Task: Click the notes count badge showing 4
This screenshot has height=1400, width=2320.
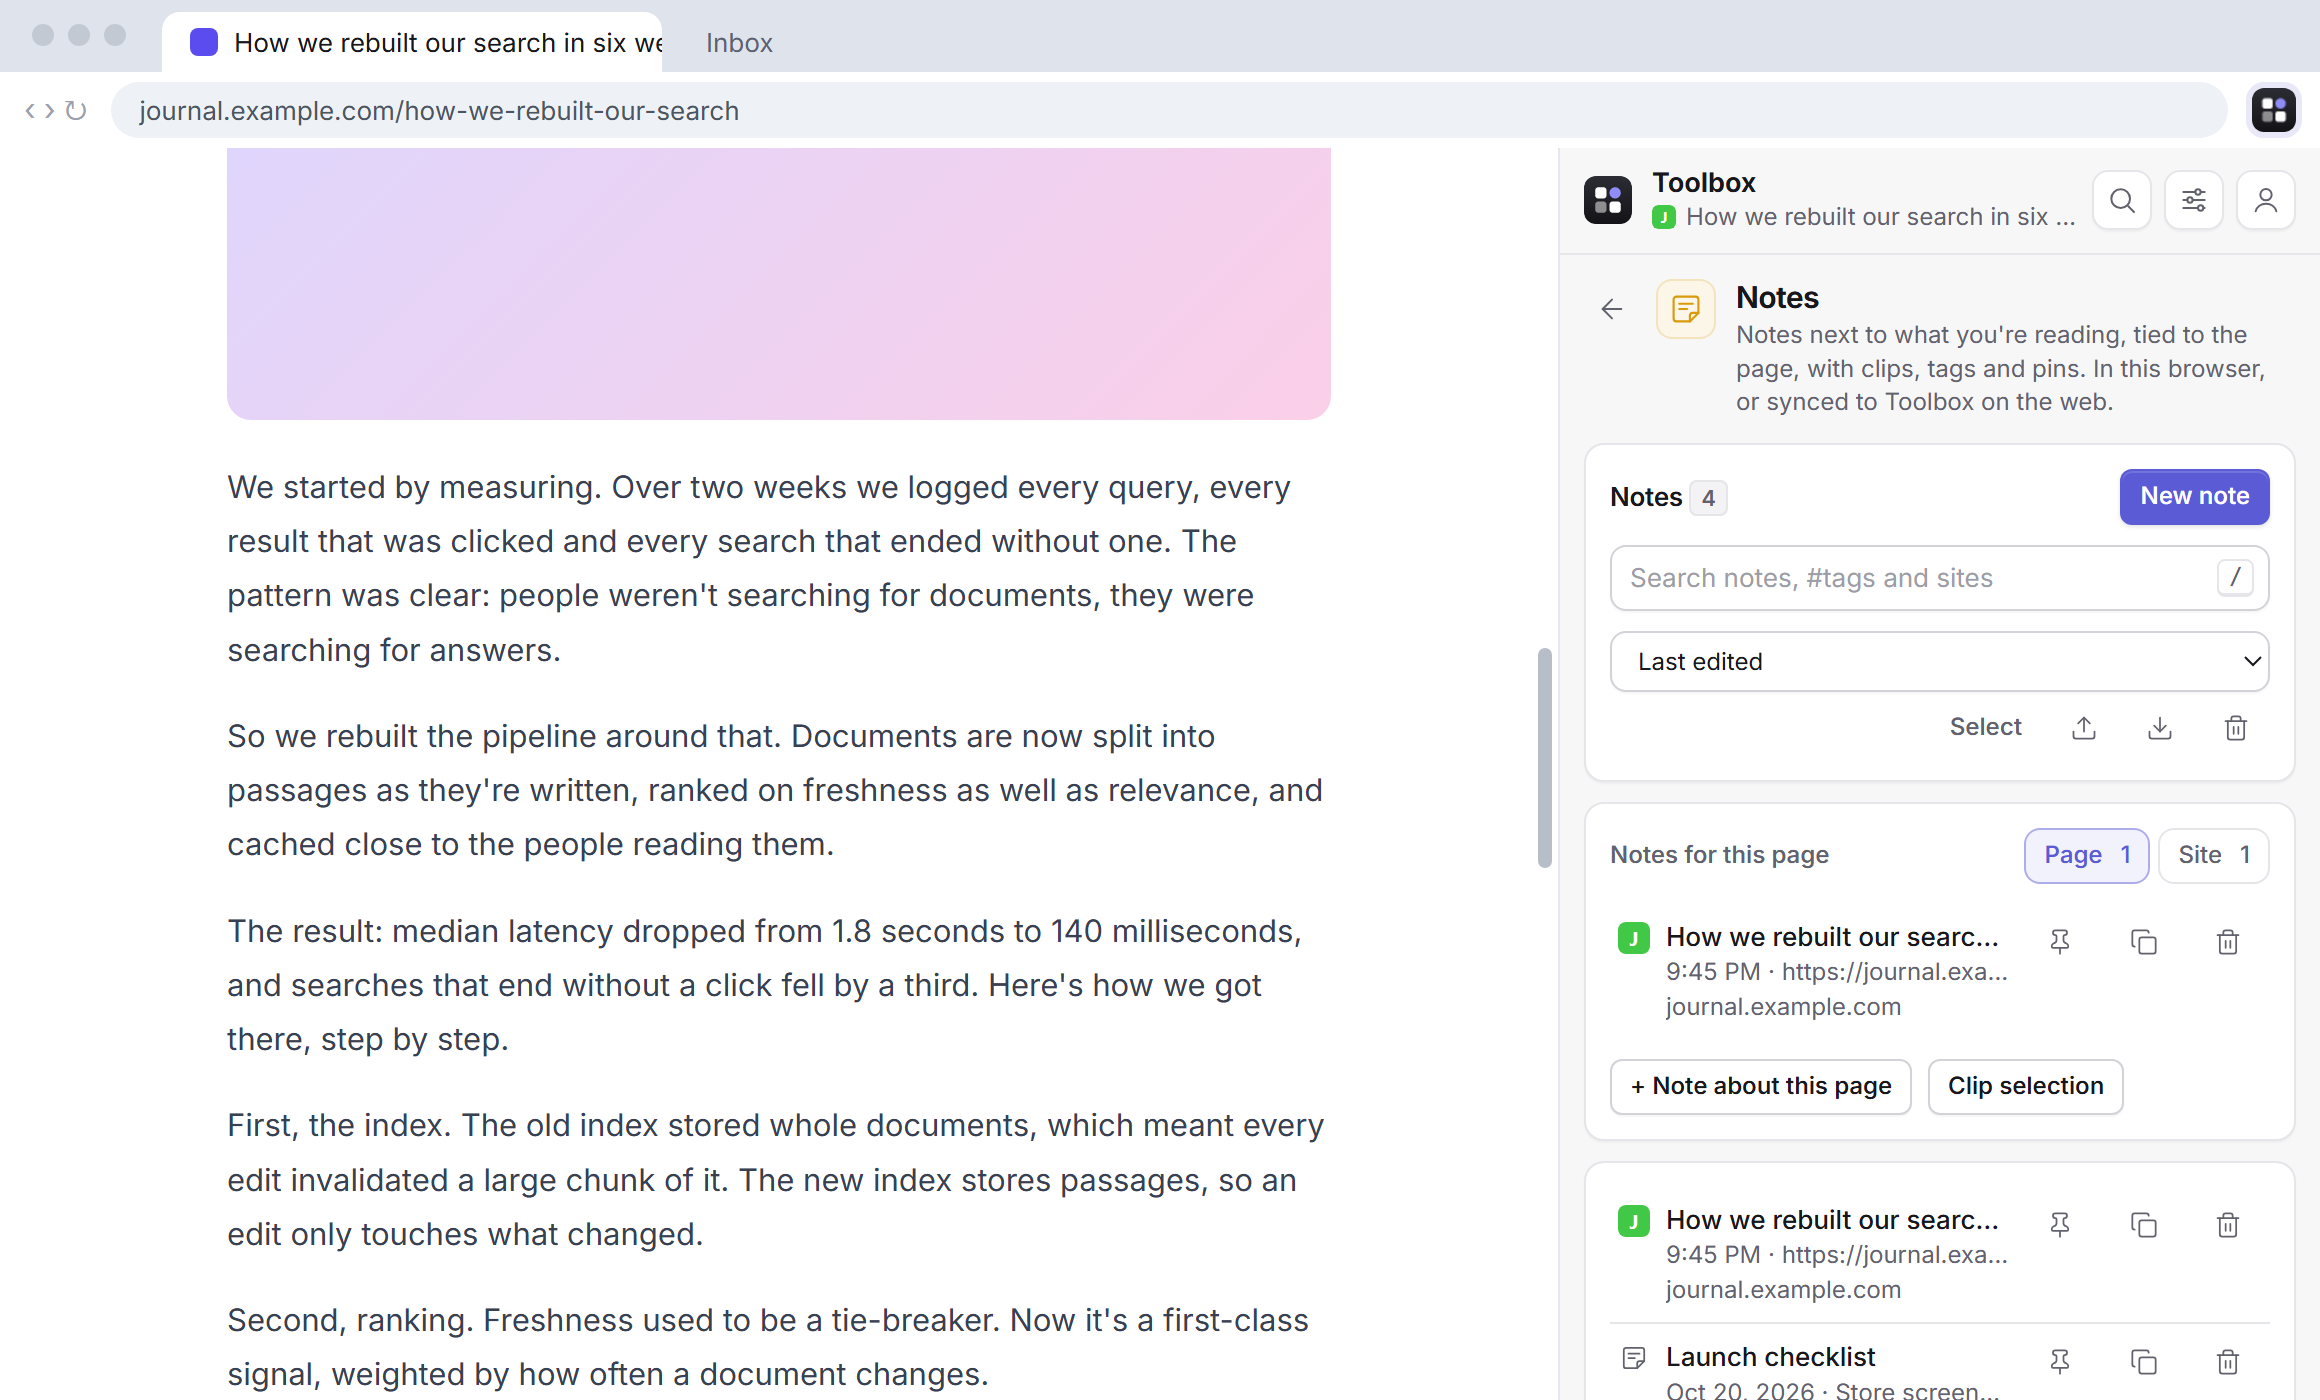Action: (x=1708, y=498)
